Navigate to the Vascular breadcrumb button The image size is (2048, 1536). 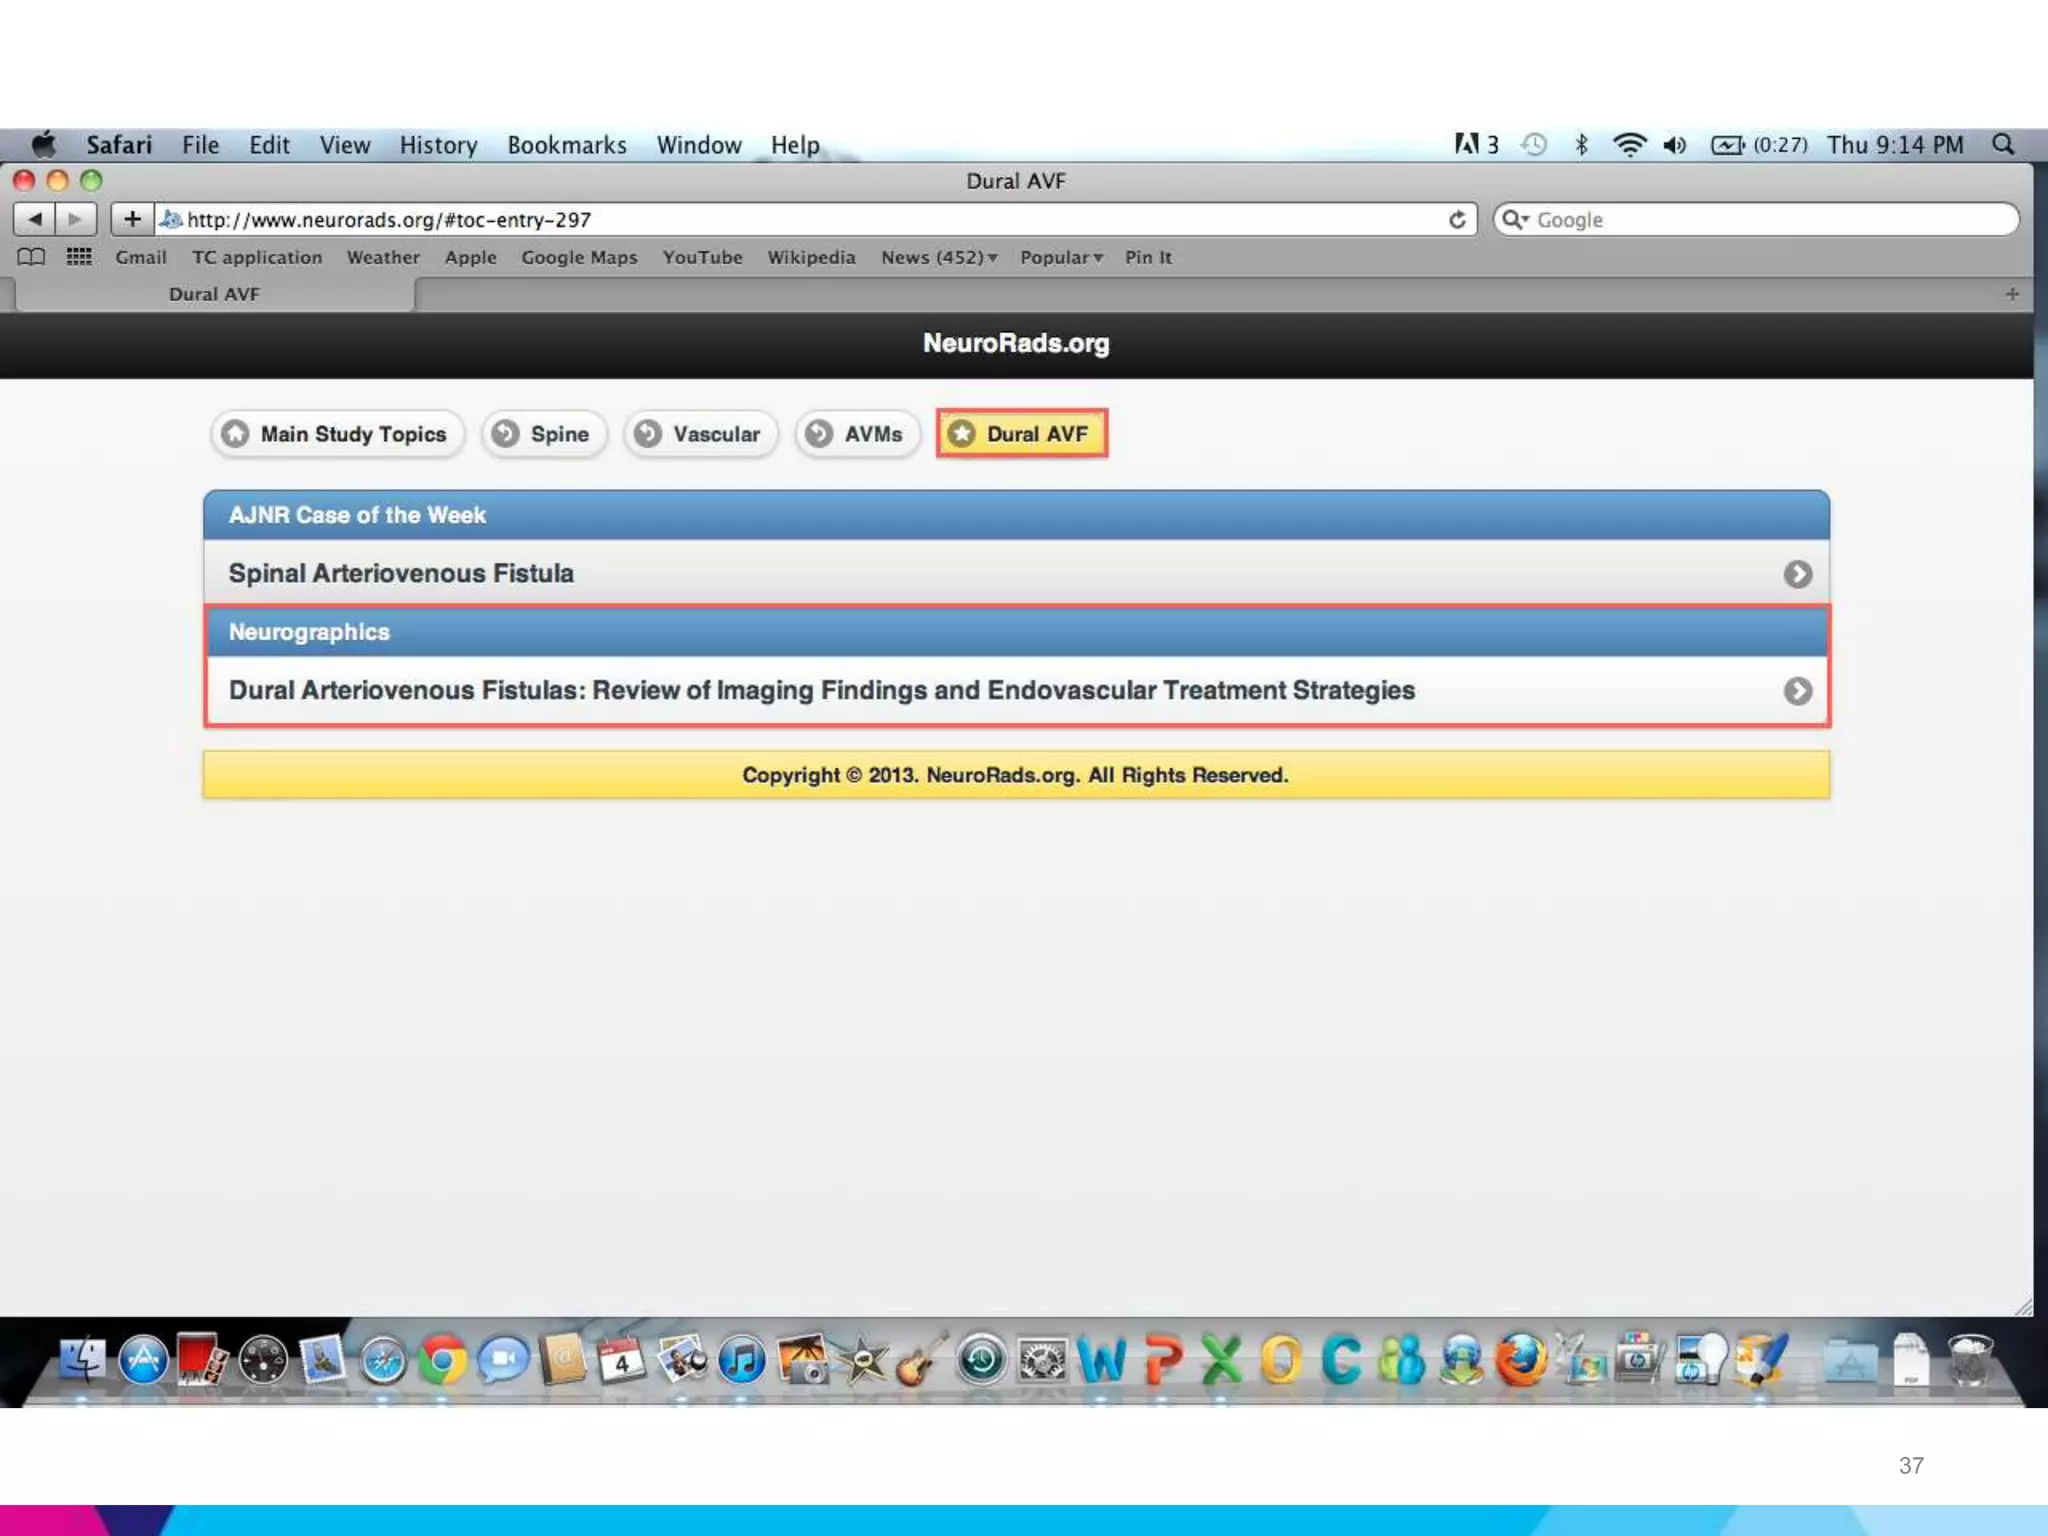coord(700,434)
